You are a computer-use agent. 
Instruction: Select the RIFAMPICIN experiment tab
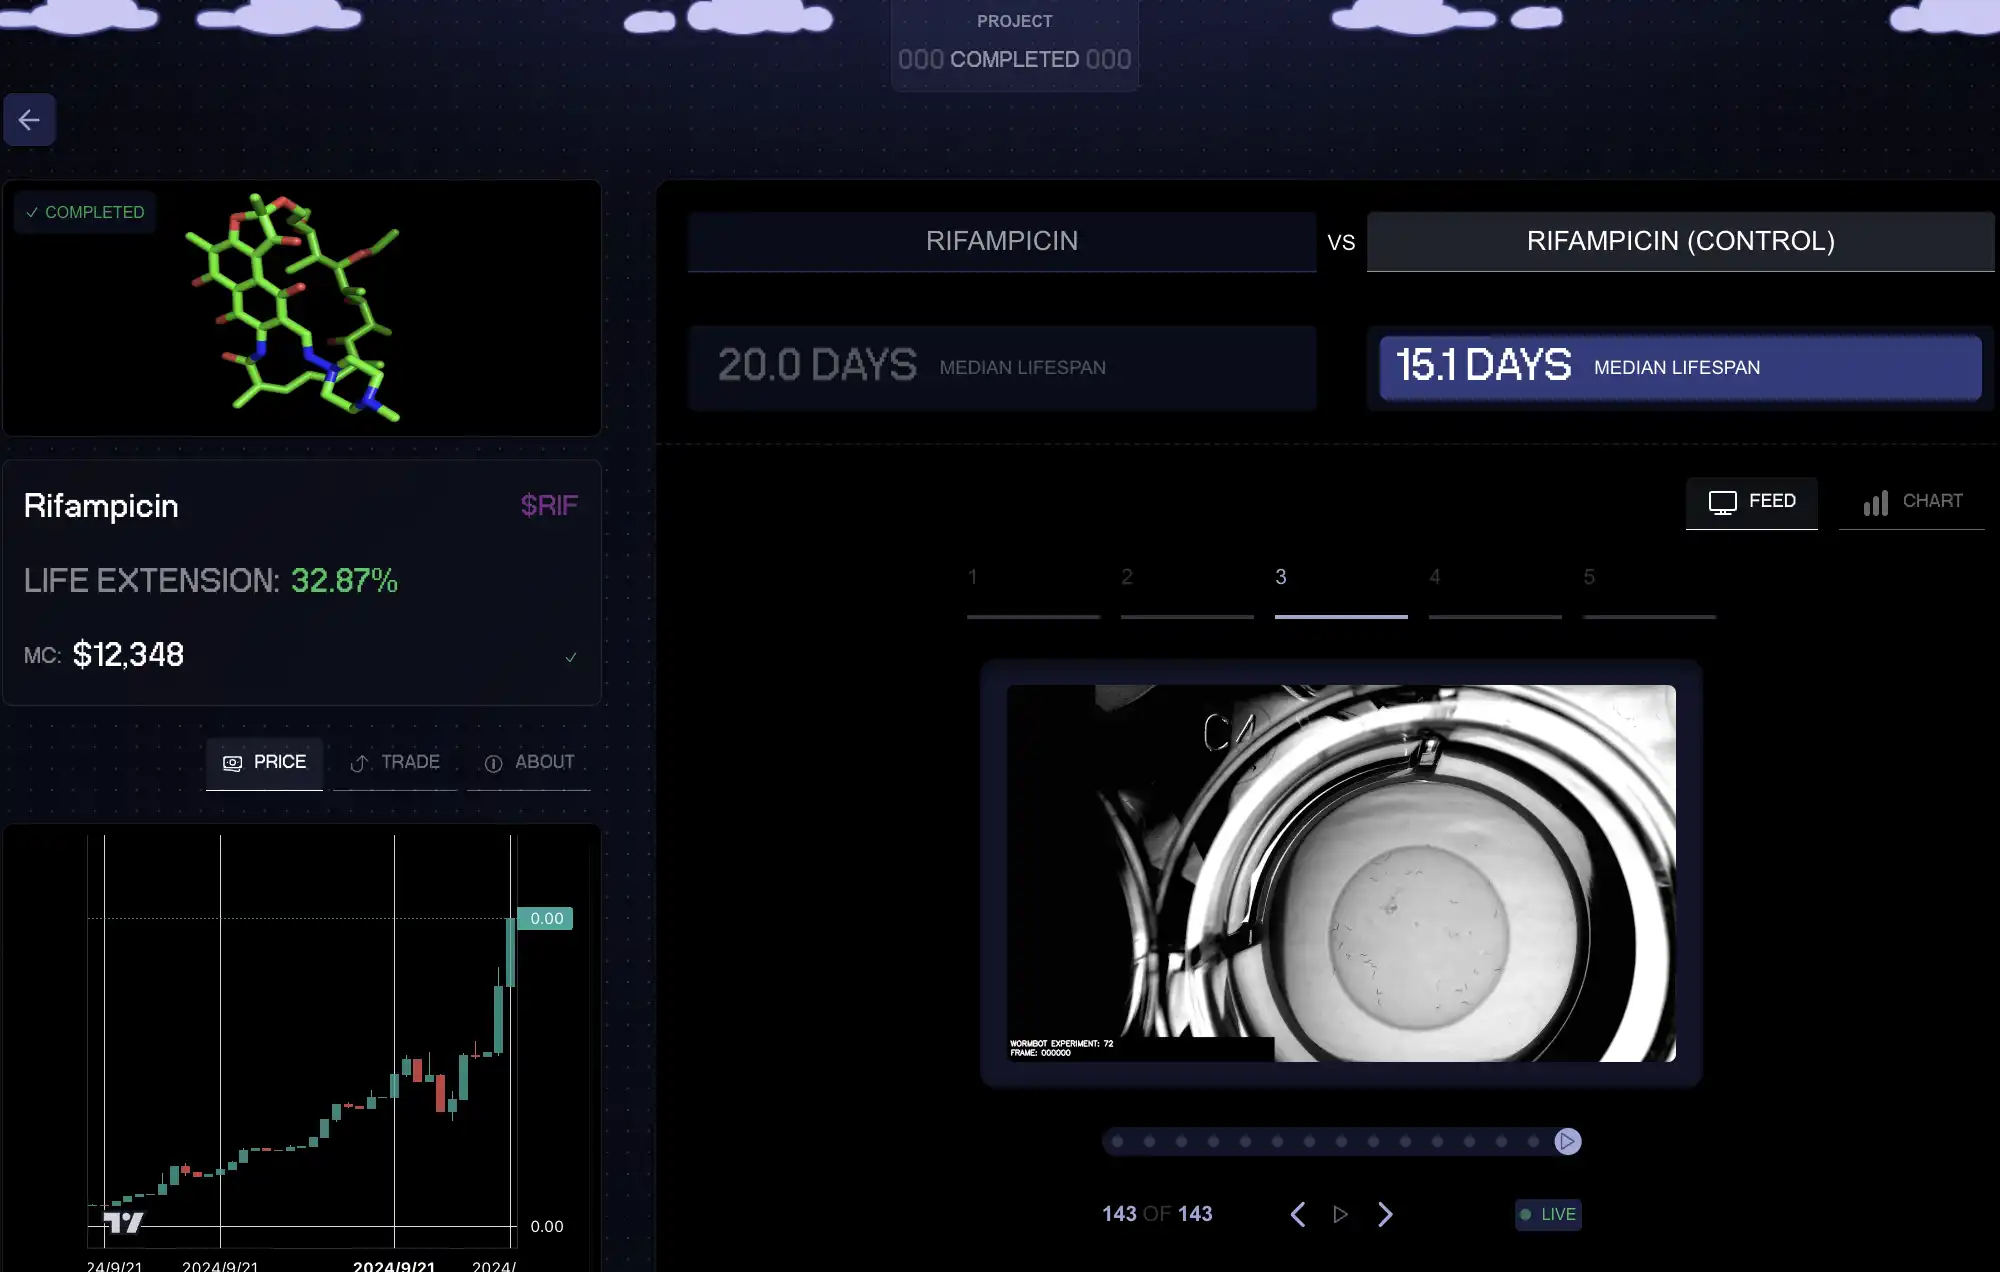tap(1001, 240)
